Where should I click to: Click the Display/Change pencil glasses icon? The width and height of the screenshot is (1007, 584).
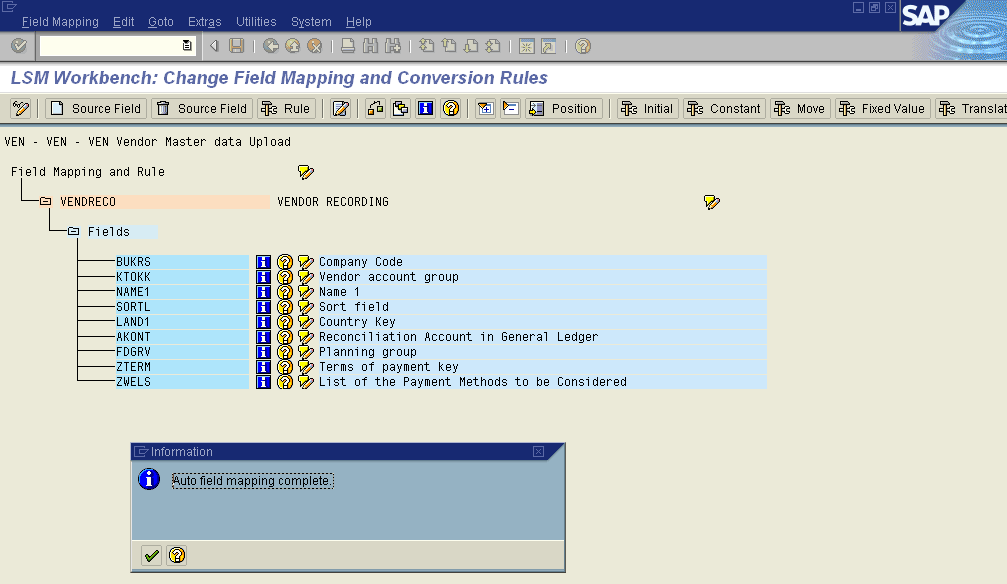click(20, 109)
